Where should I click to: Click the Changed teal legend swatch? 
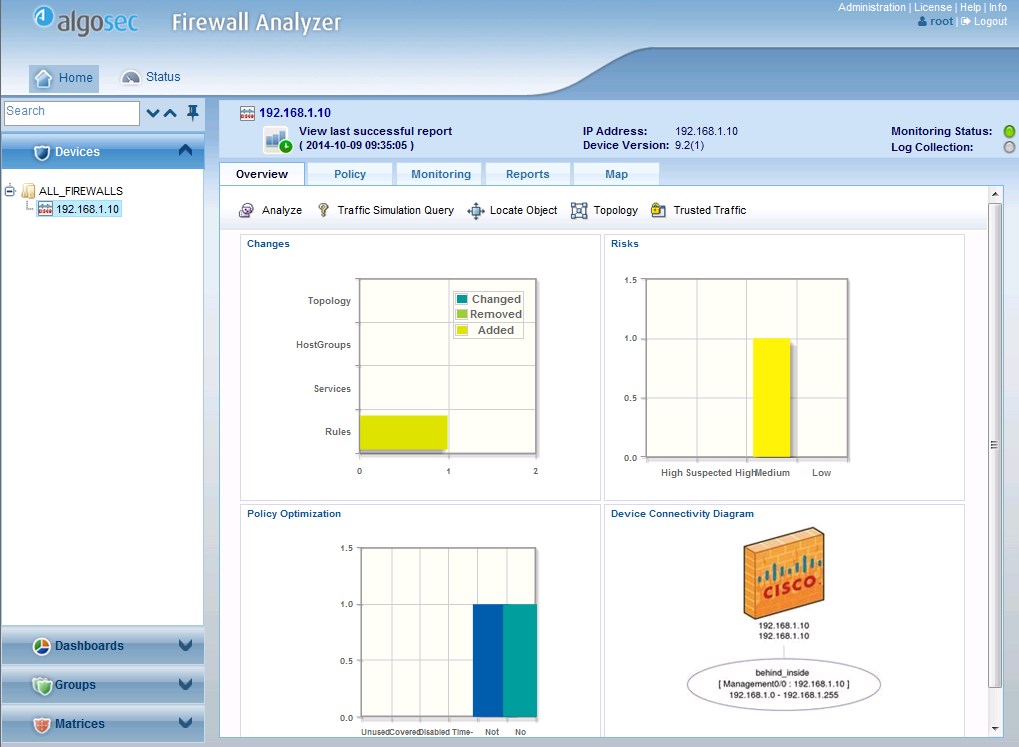(x=462, y=299)
